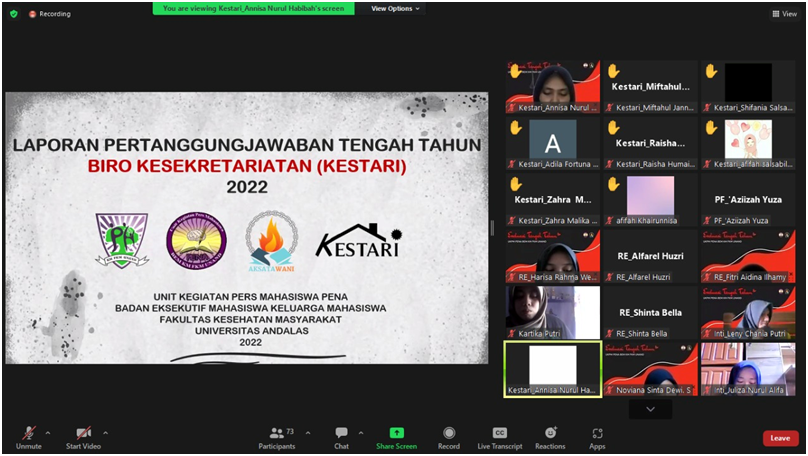Click muted mic icon beside RE_Shinta Bella
The height and width of the screenshot is (456, 808).
click(x=610, y=334)
